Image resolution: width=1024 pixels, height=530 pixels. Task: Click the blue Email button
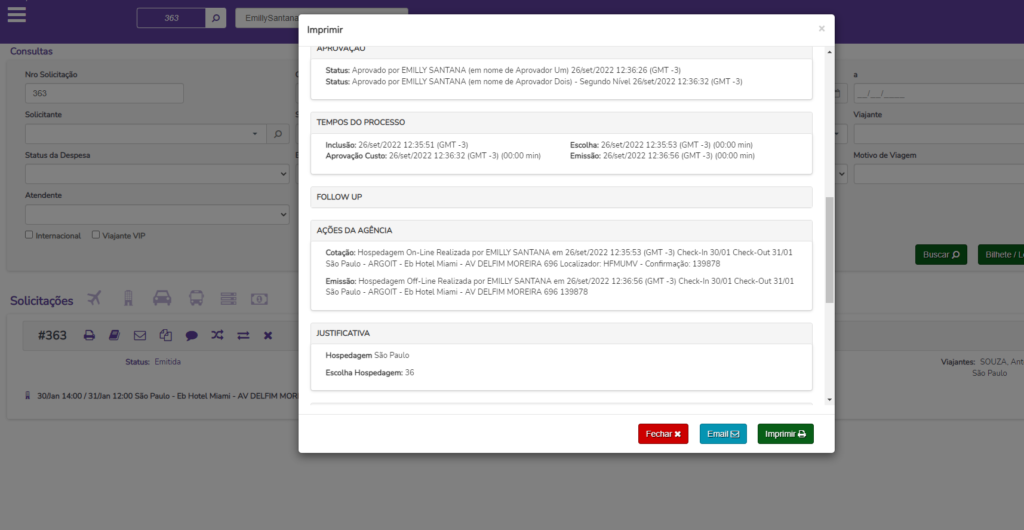(723, 434)
